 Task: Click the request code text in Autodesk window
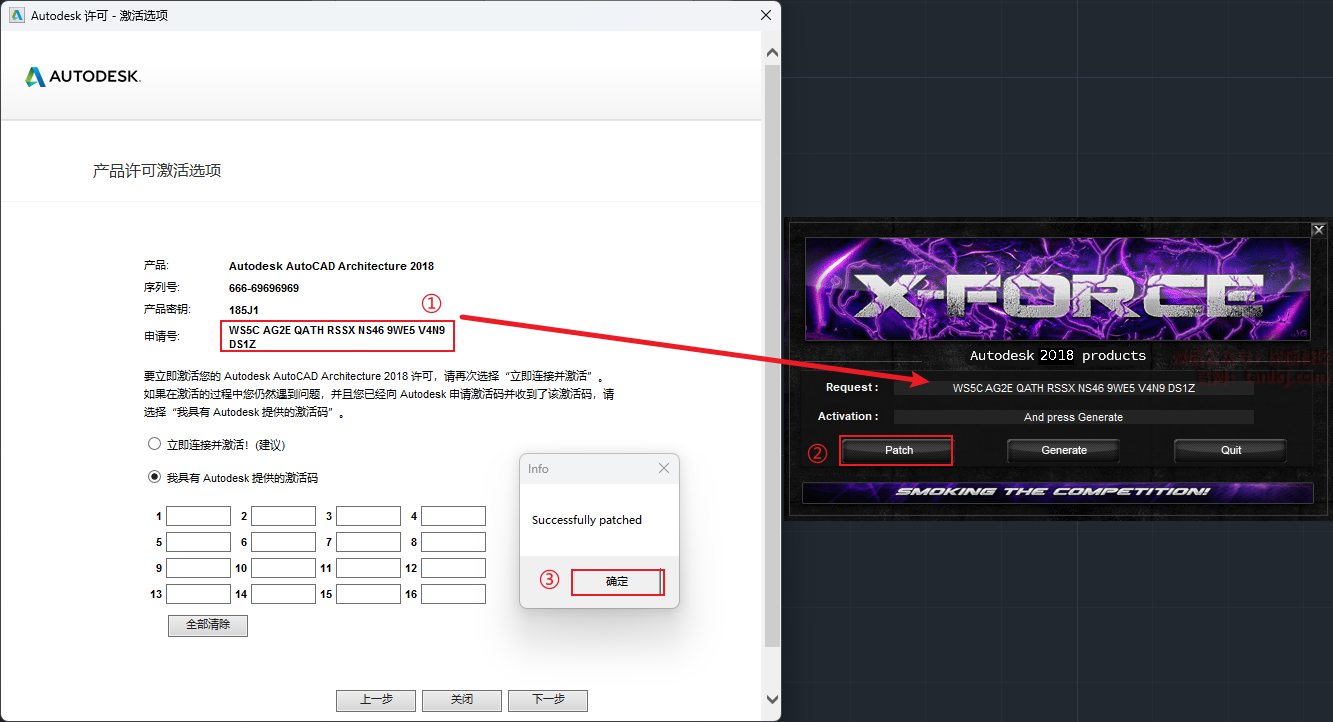(x=337, y=337)
